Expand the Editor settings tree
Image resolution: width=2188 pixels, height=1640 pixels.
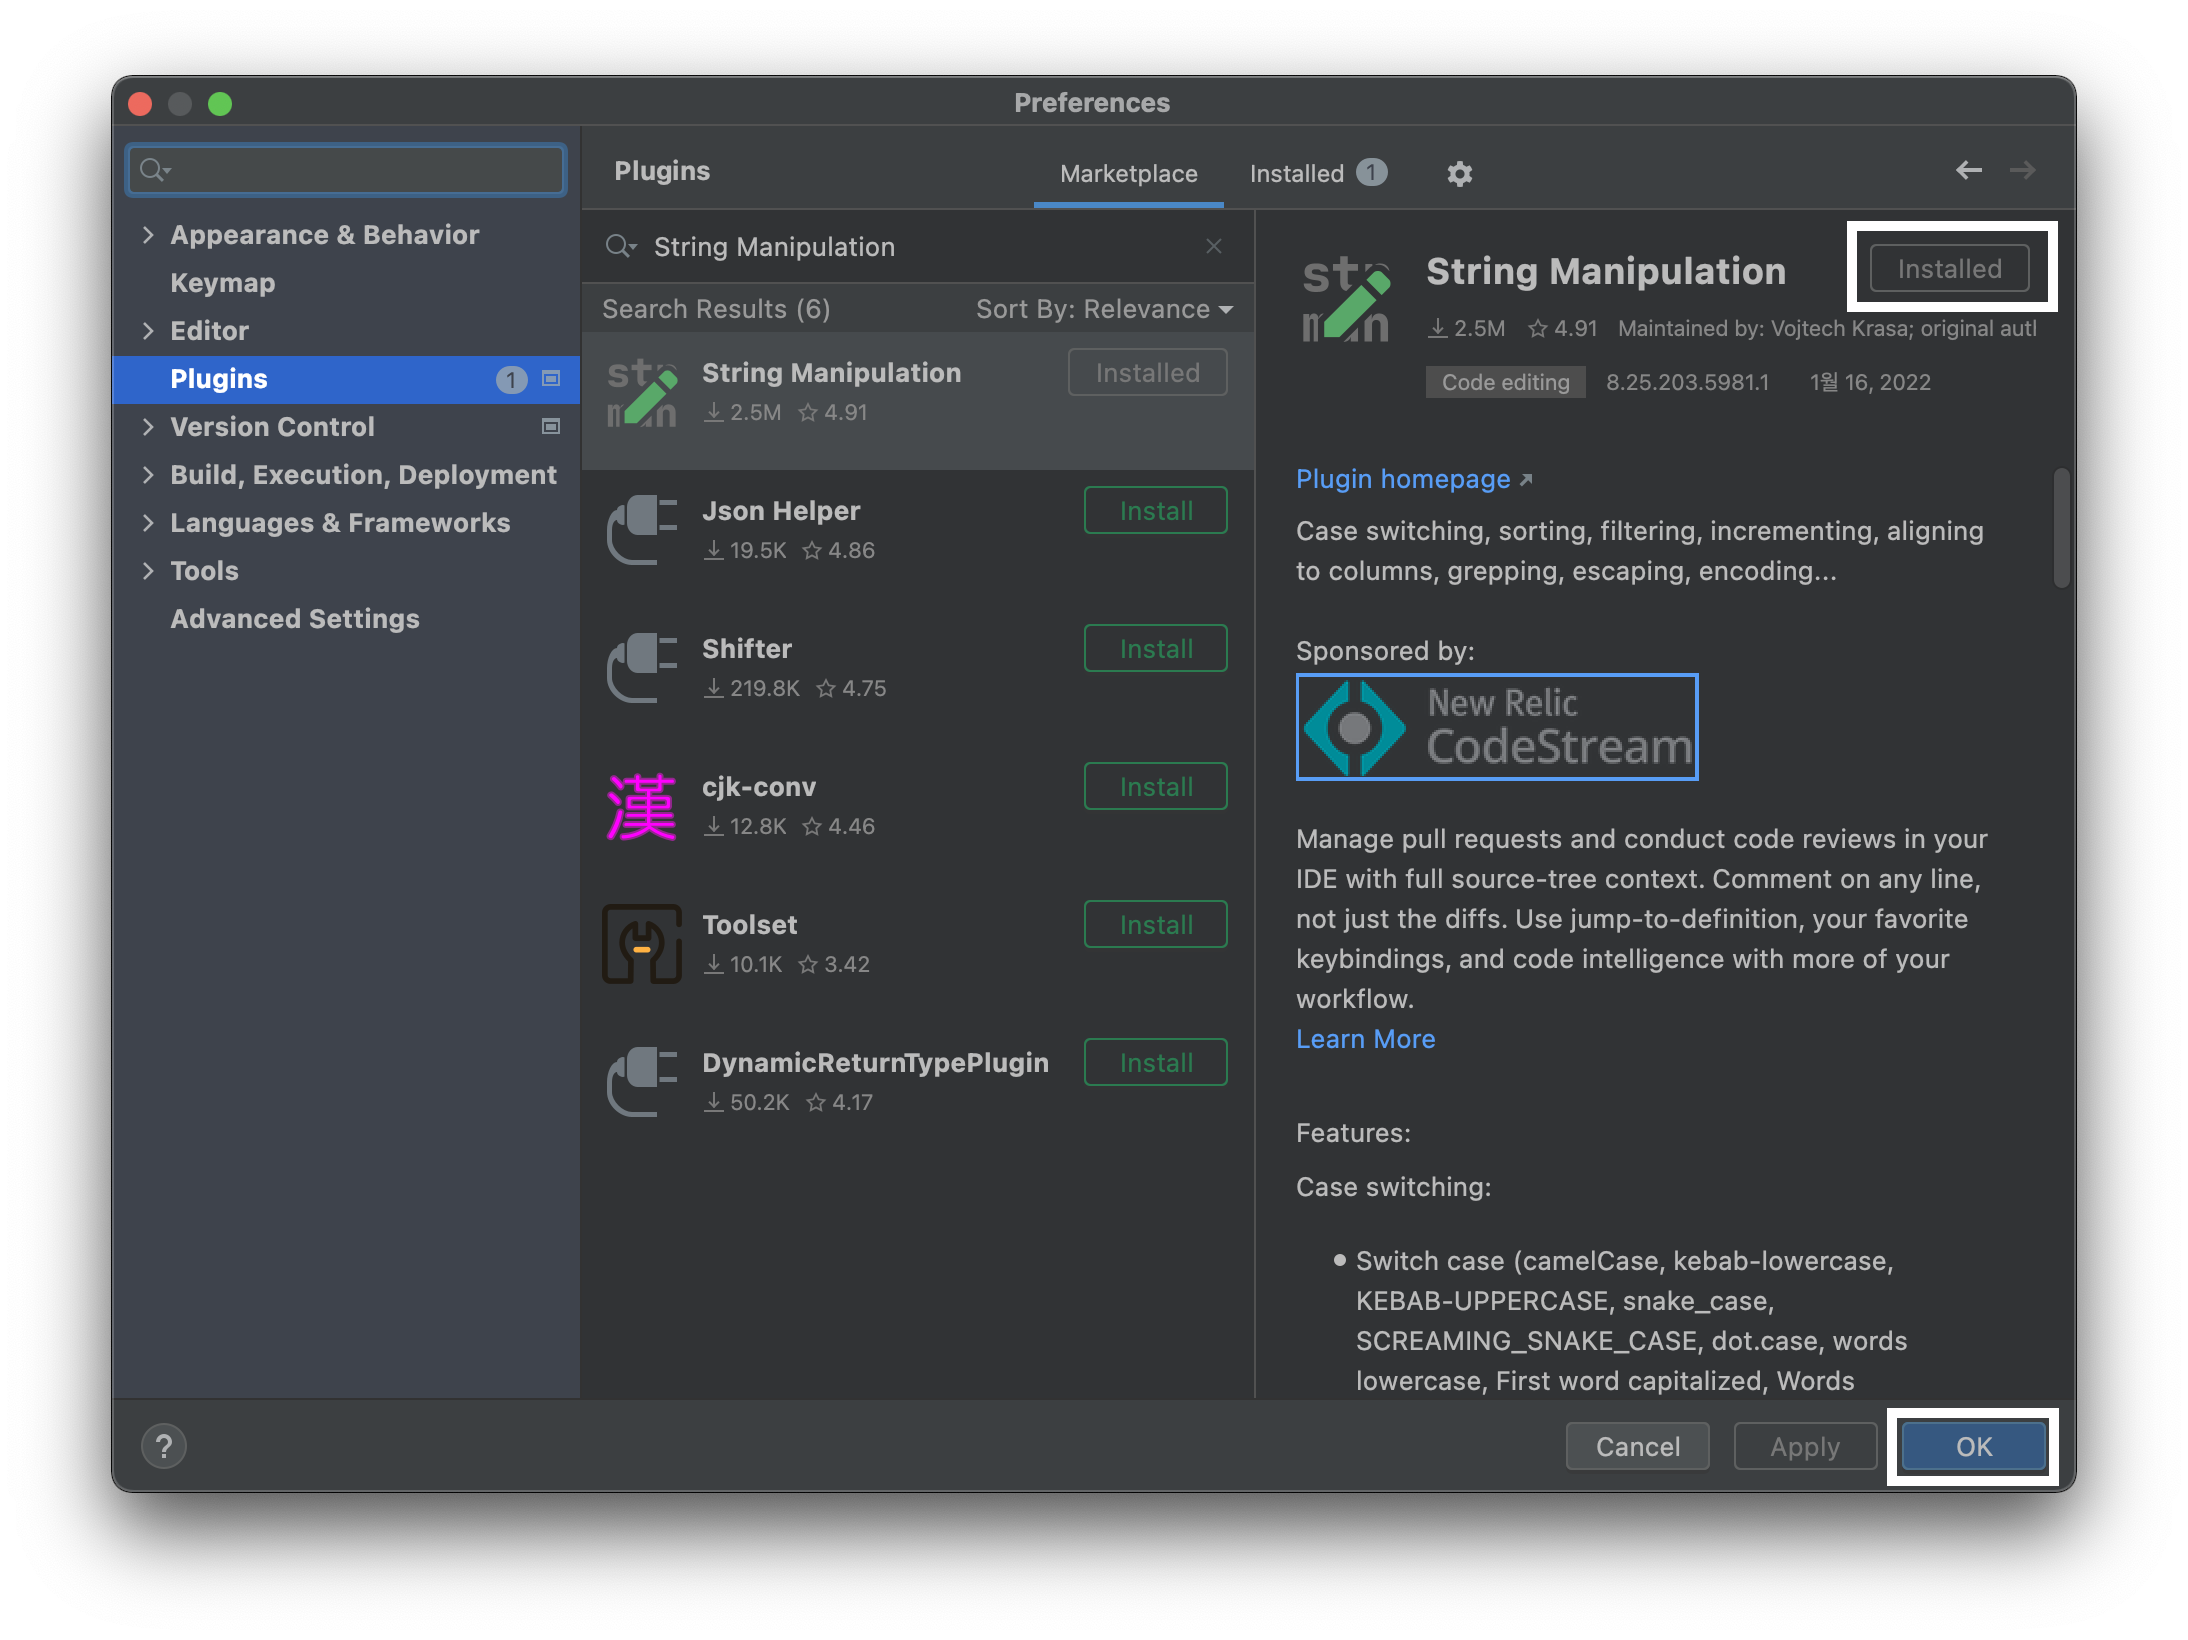coord(148,331)
